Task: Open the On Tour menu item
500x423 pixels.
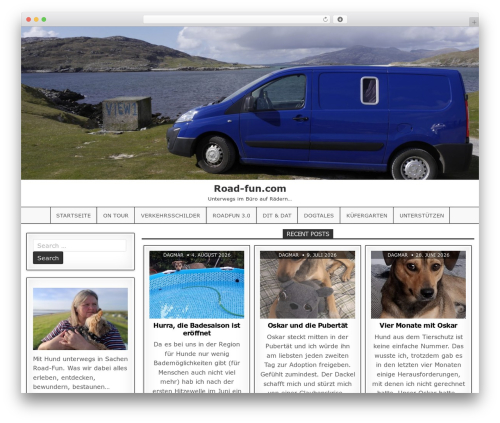Action: 116,215
